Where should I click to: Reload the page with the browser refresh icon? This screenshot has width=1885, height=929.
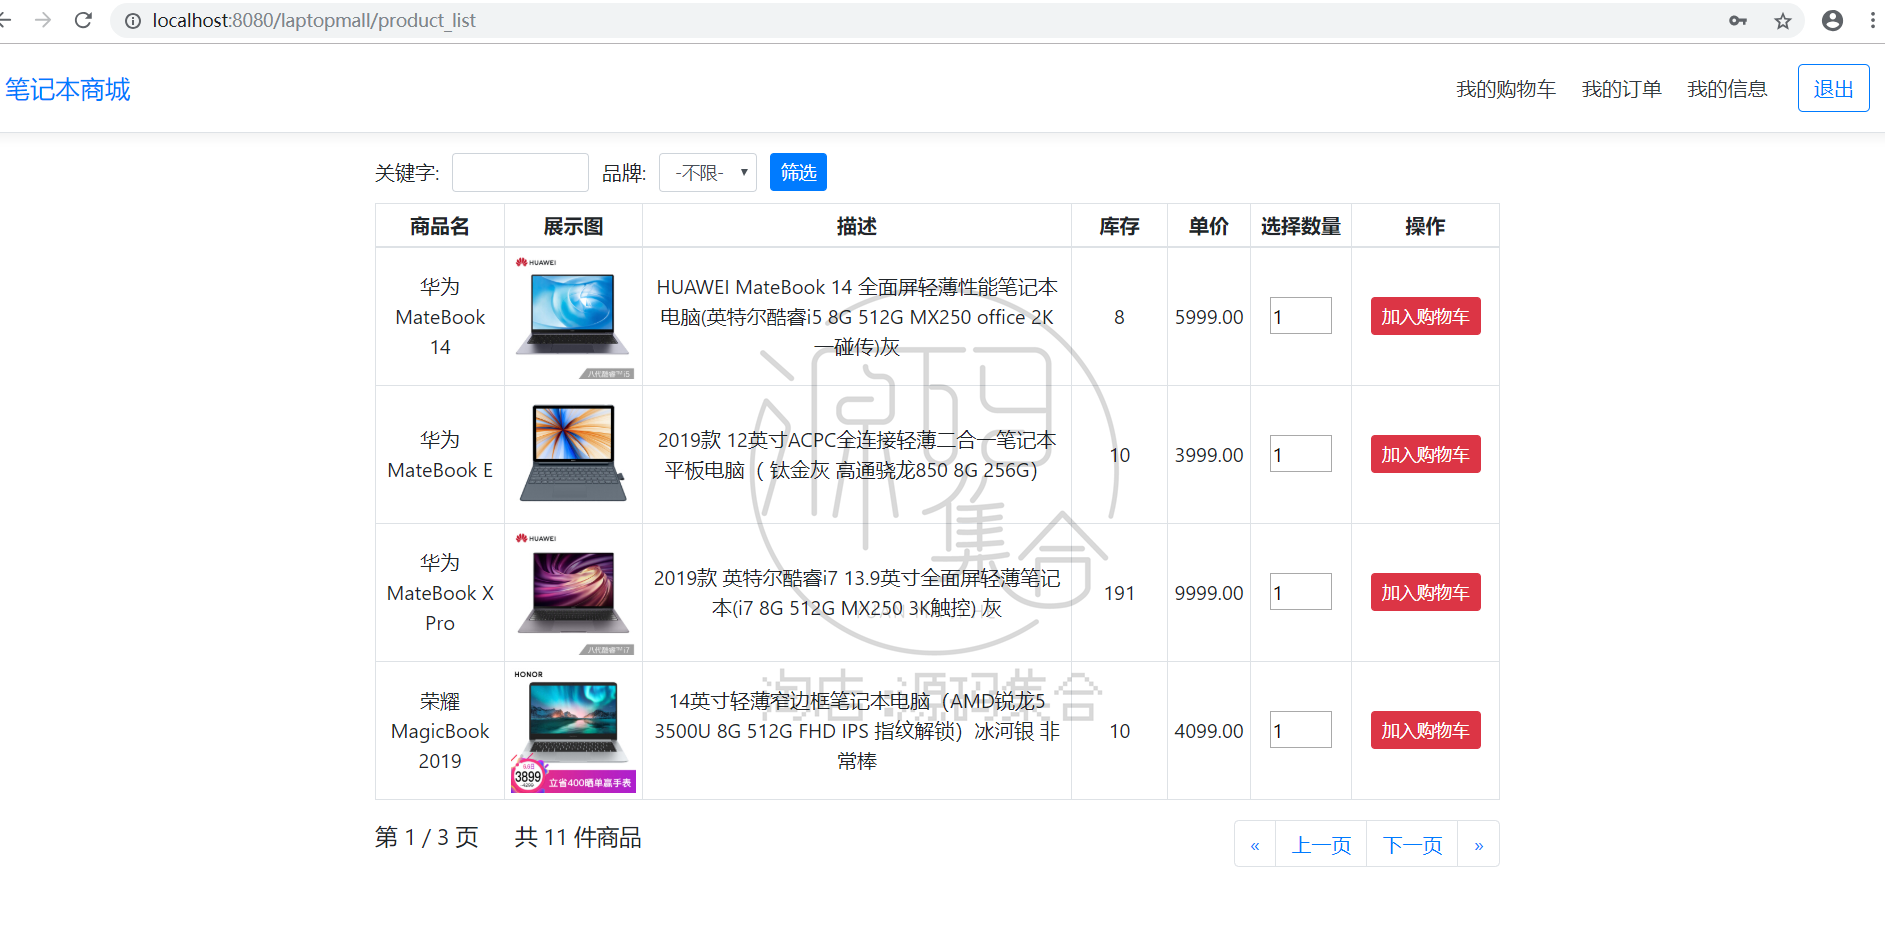[83, 20]
